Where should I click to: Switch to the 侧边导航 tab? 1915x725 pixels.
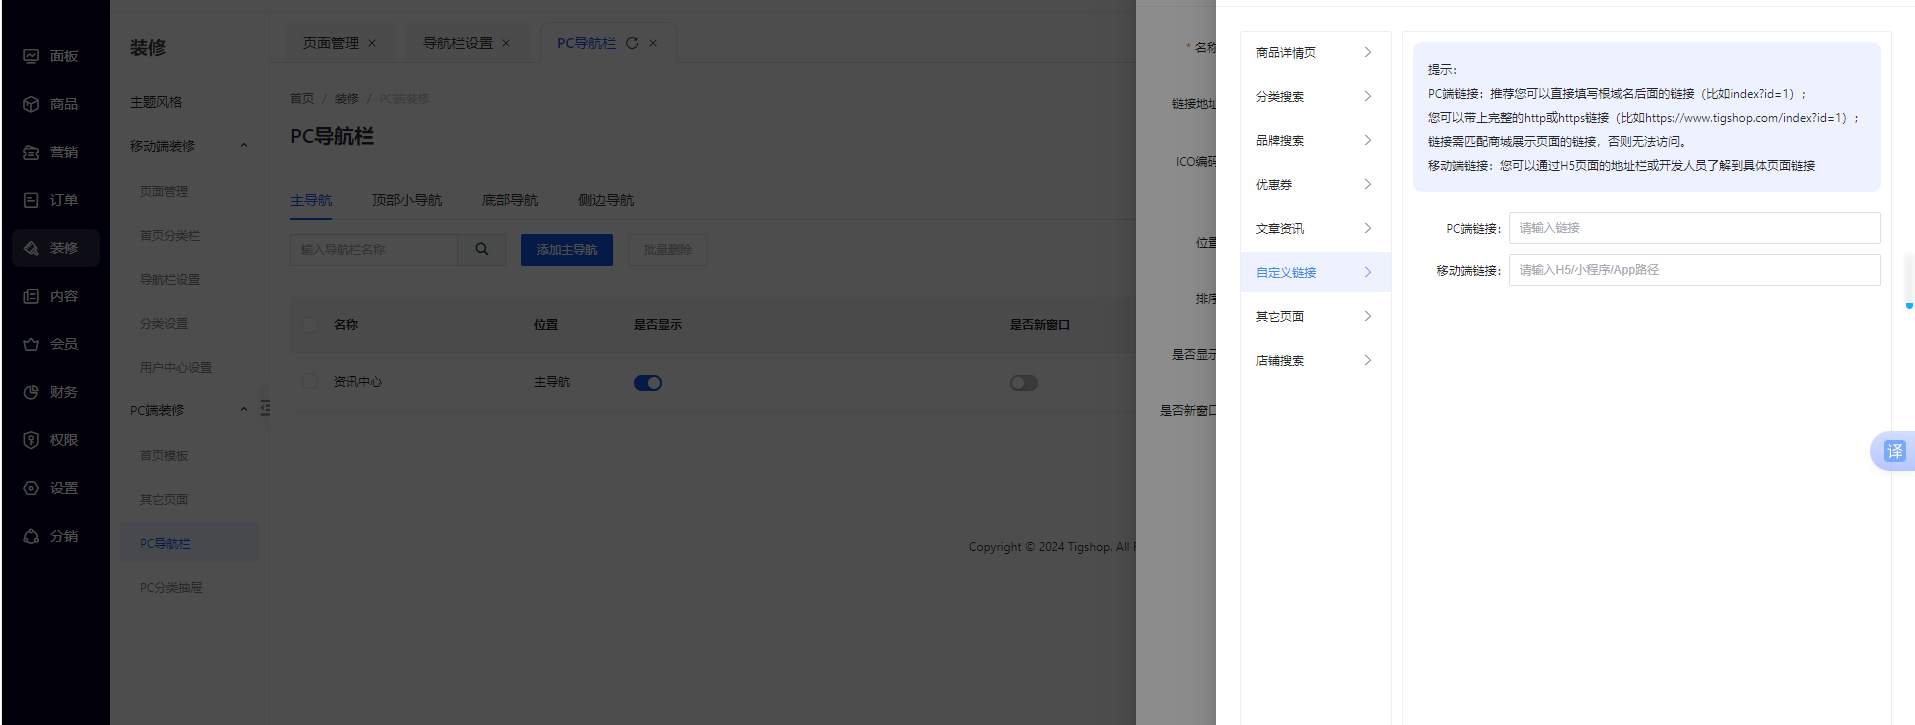(606, 200)
